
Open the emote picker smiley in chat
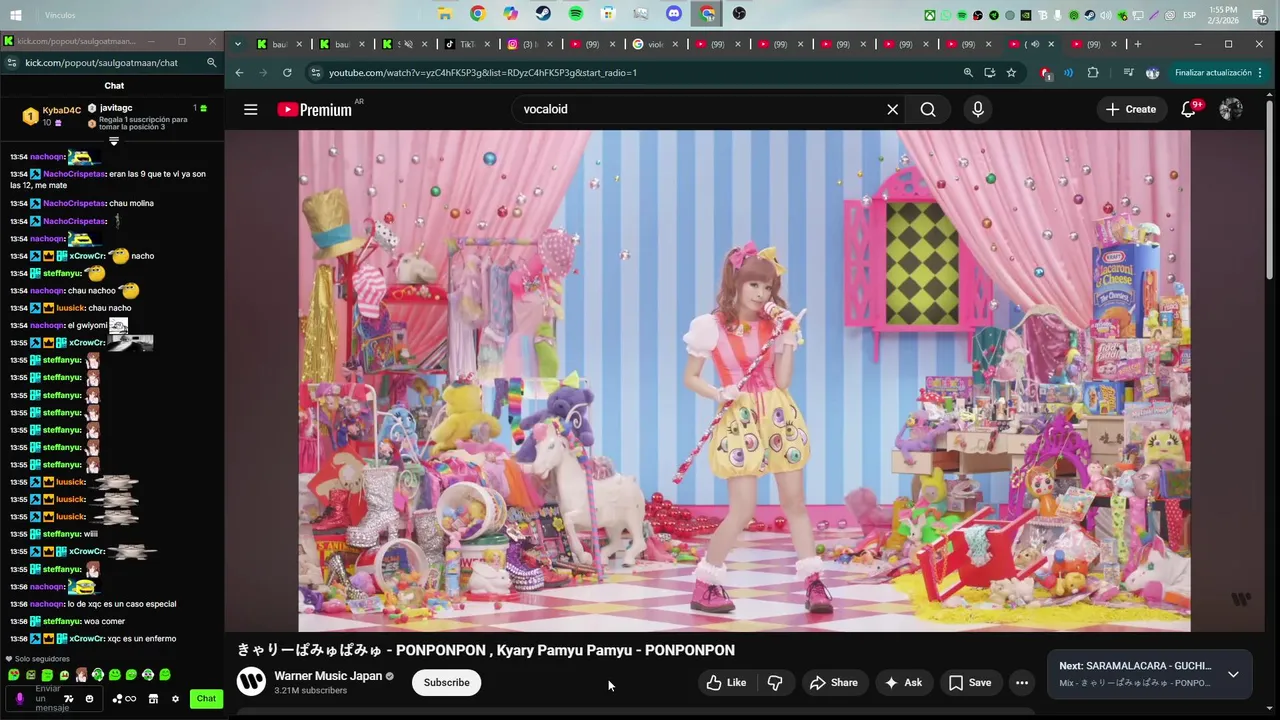pyautogui.click(x=89, y=699)
